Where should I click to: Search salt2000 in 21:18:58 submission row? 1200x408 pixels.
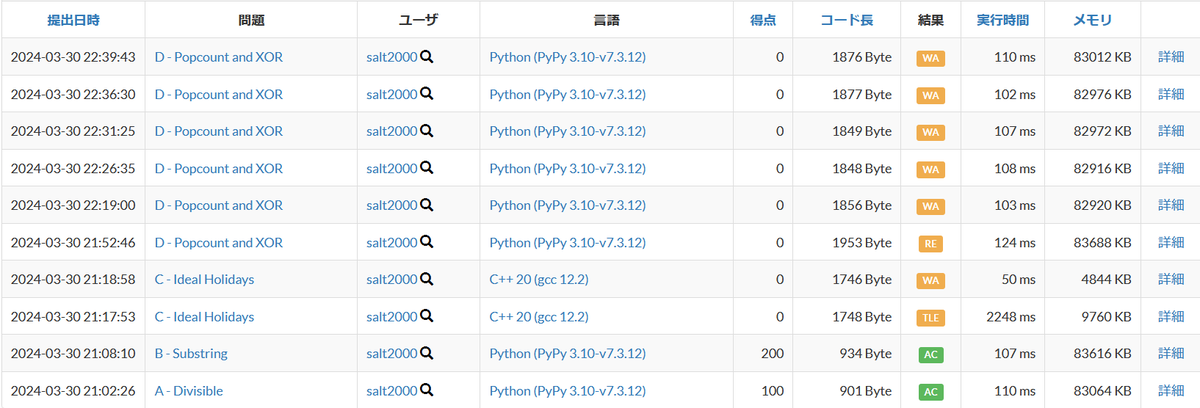tap(427, 279)
